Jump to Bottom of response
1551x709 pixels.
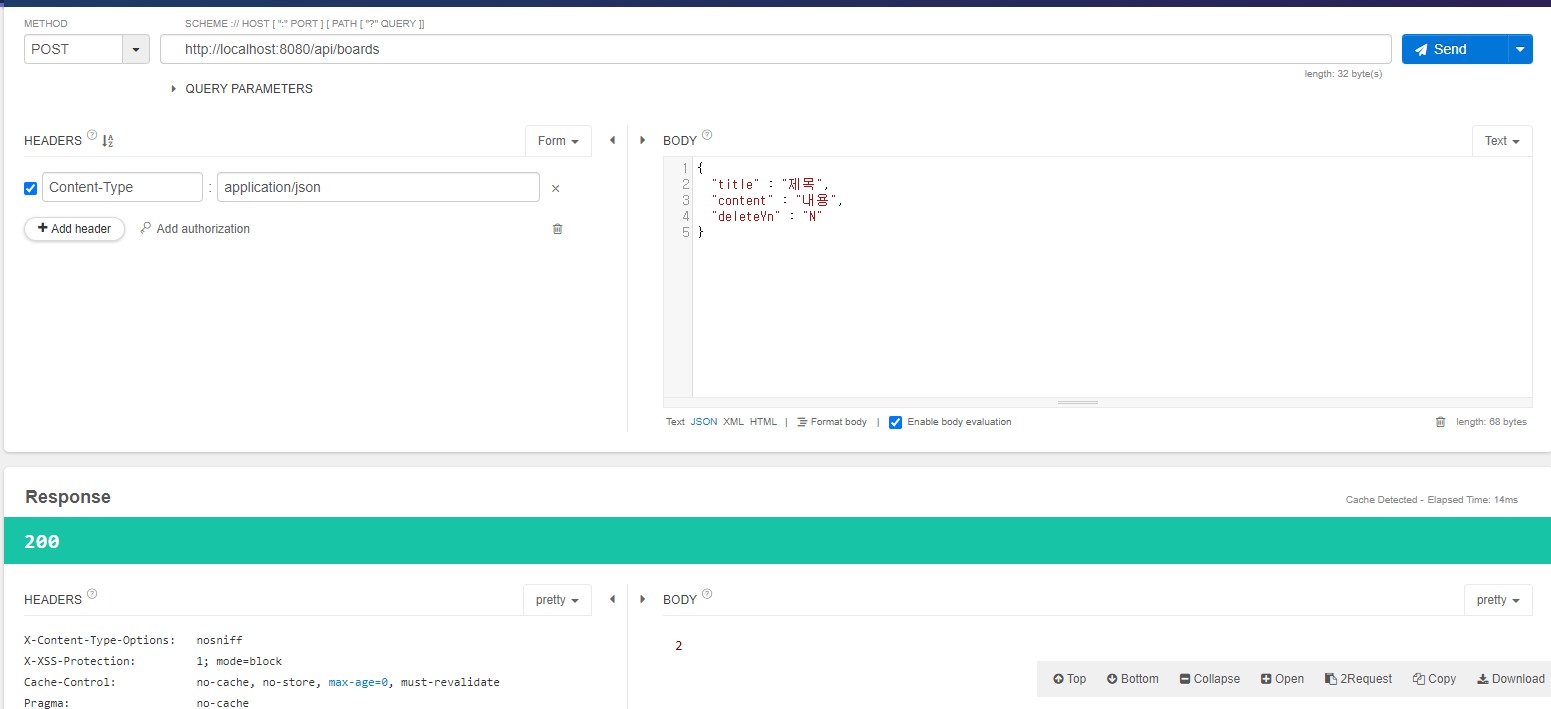click(1132, 679)
